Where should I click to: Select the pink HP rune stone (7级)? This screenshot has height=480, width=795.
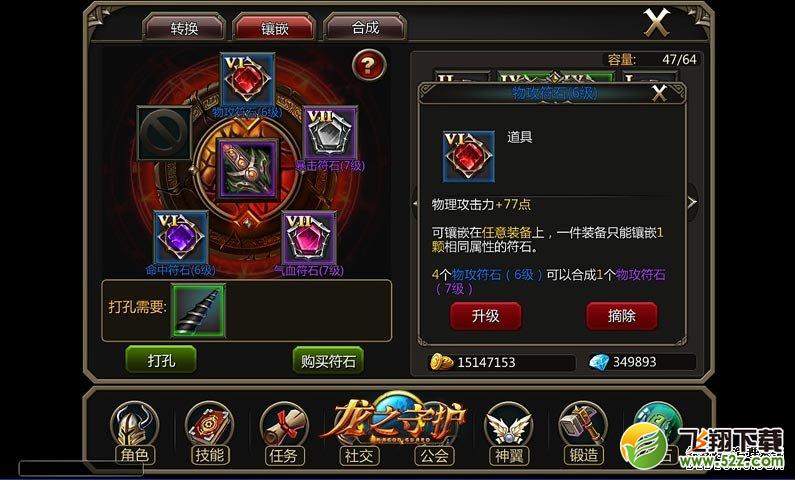pyautogui.click(x=309, y=237)
